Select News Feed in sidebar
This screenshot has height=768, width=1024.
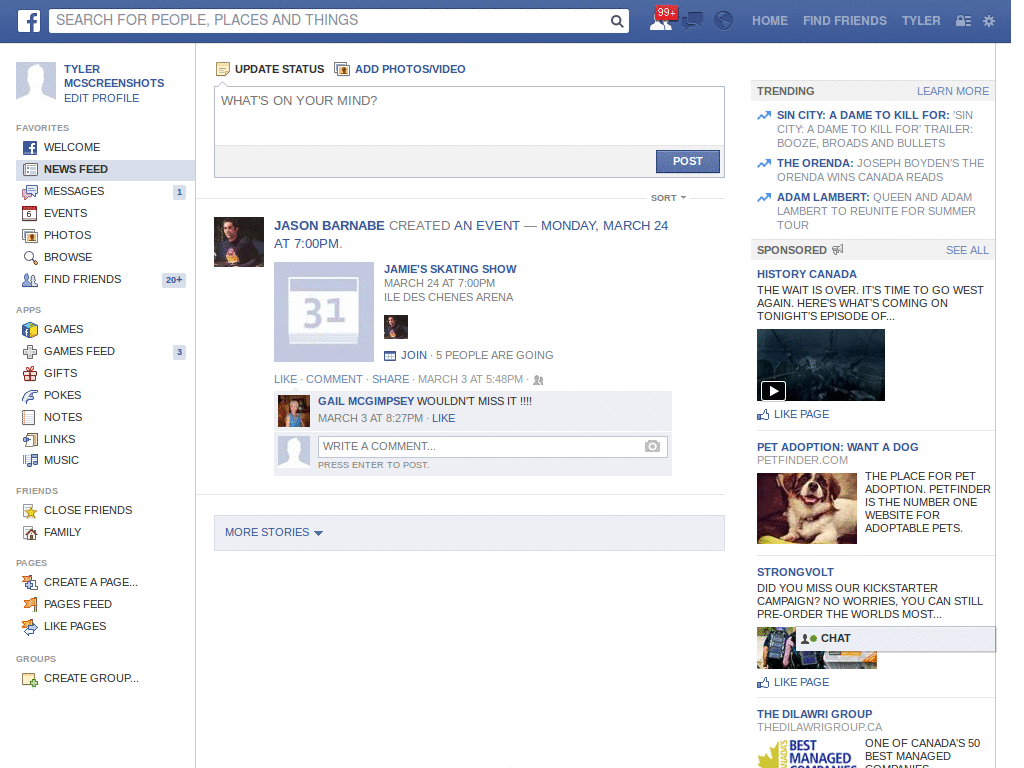coord(105,170)
